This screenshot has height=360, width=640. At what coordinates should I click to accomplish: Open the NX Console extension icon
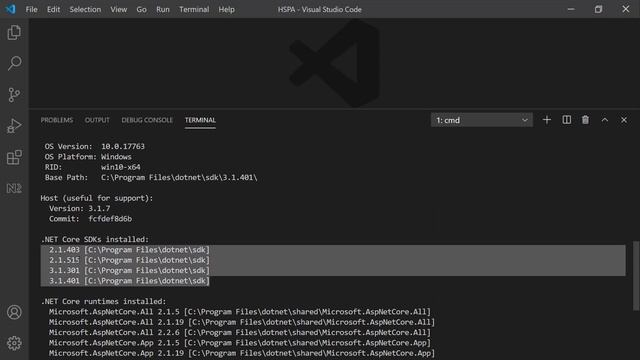[14, 188]
